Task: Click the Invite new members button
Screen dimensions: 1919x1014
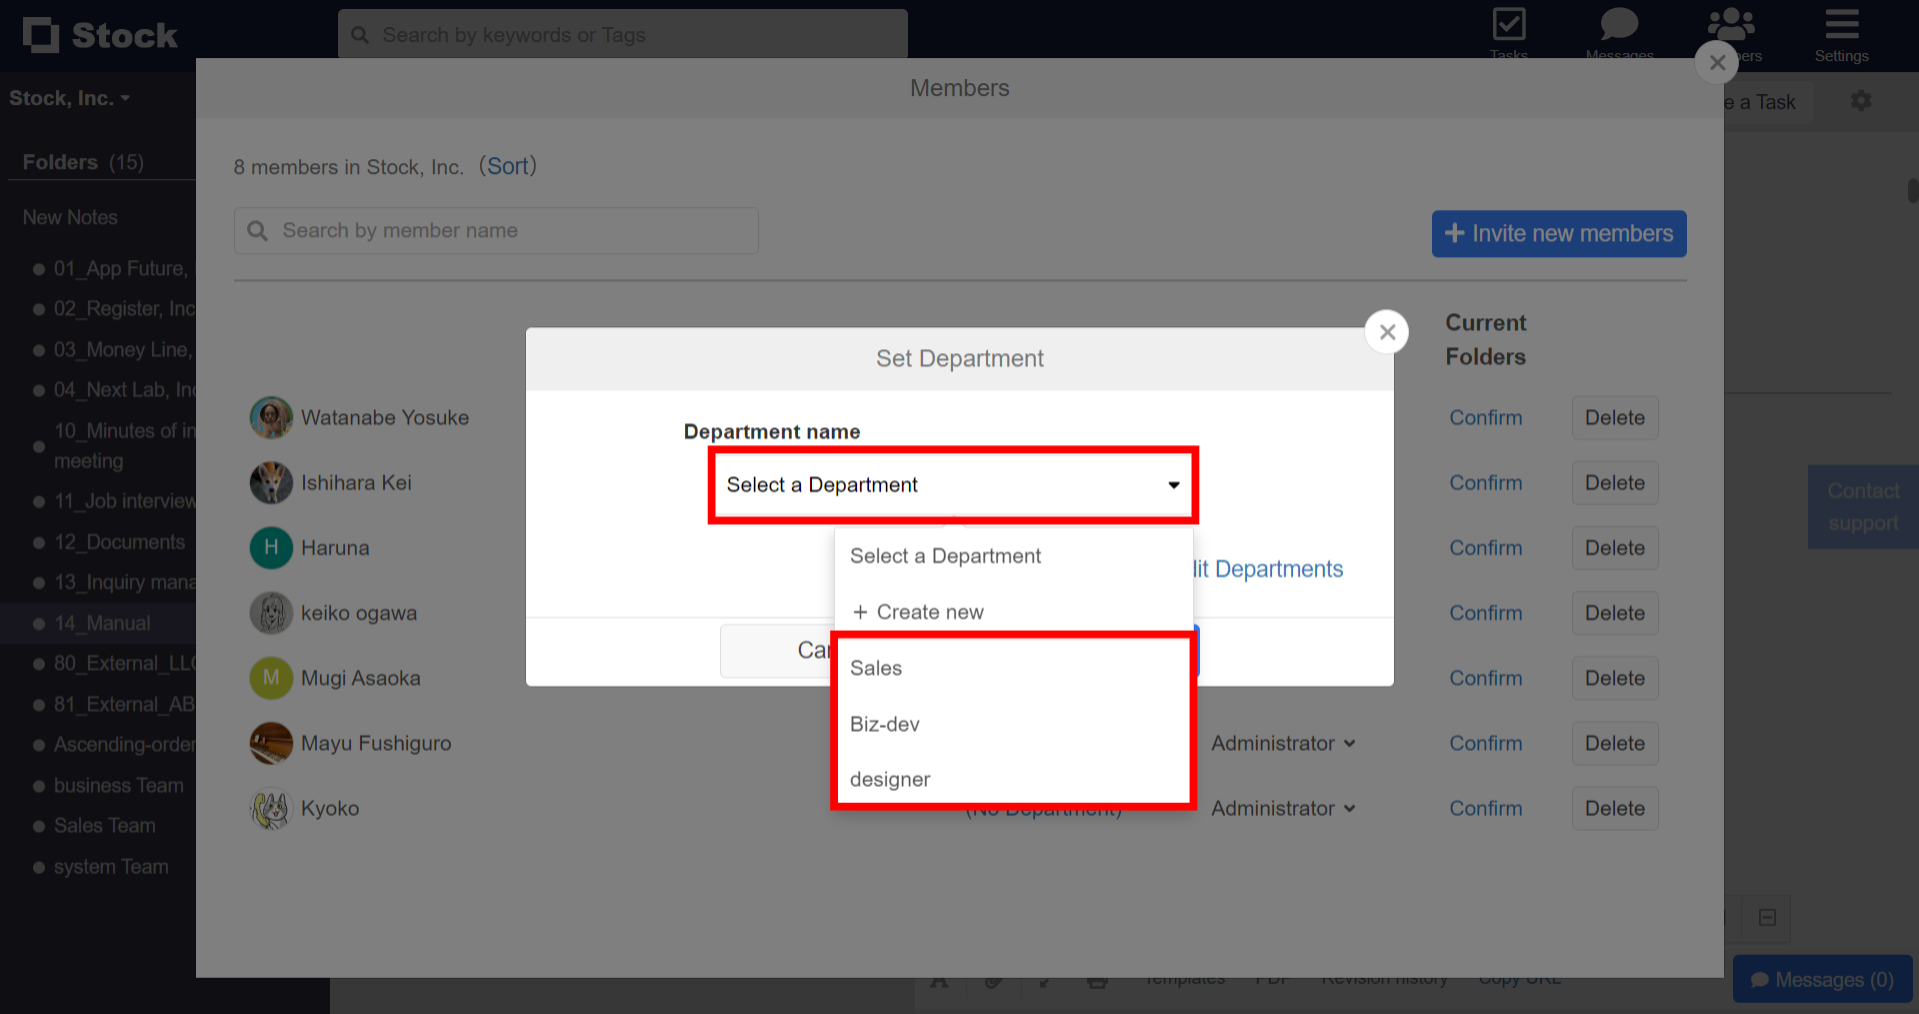Action: coord(1558,233)
